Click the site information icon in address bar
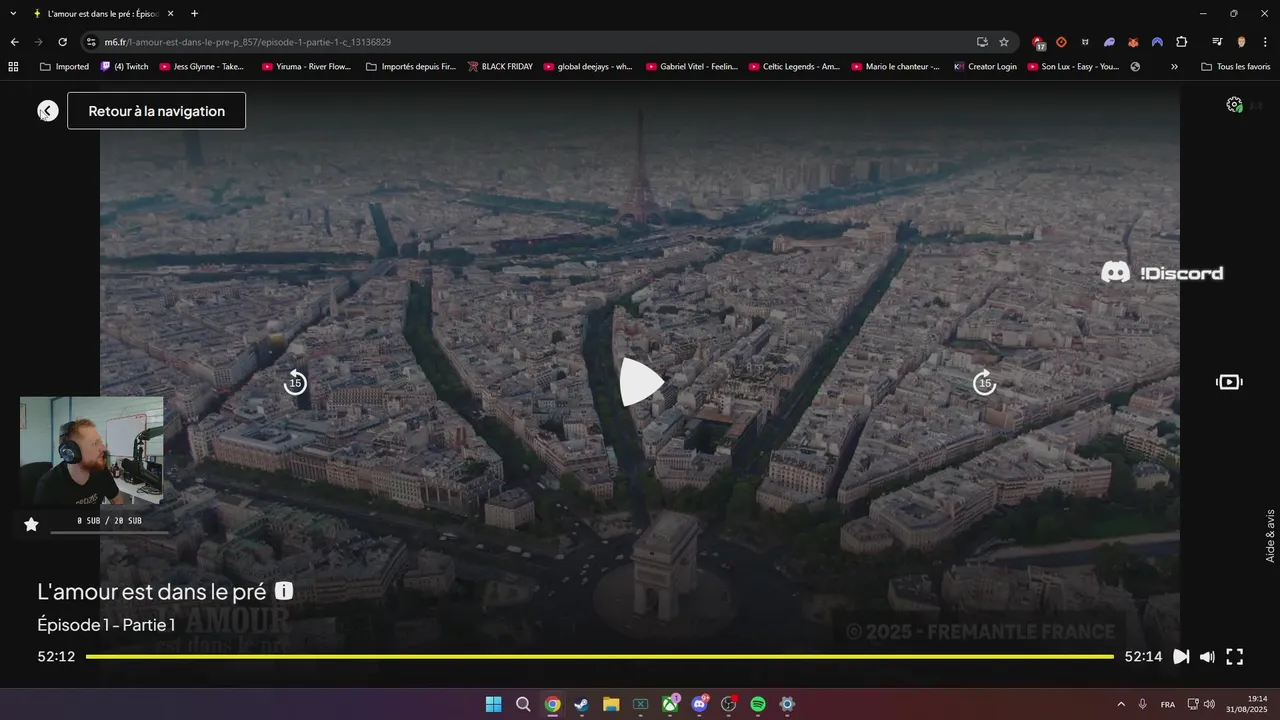 pyautogui.click(x=91, y=42)
